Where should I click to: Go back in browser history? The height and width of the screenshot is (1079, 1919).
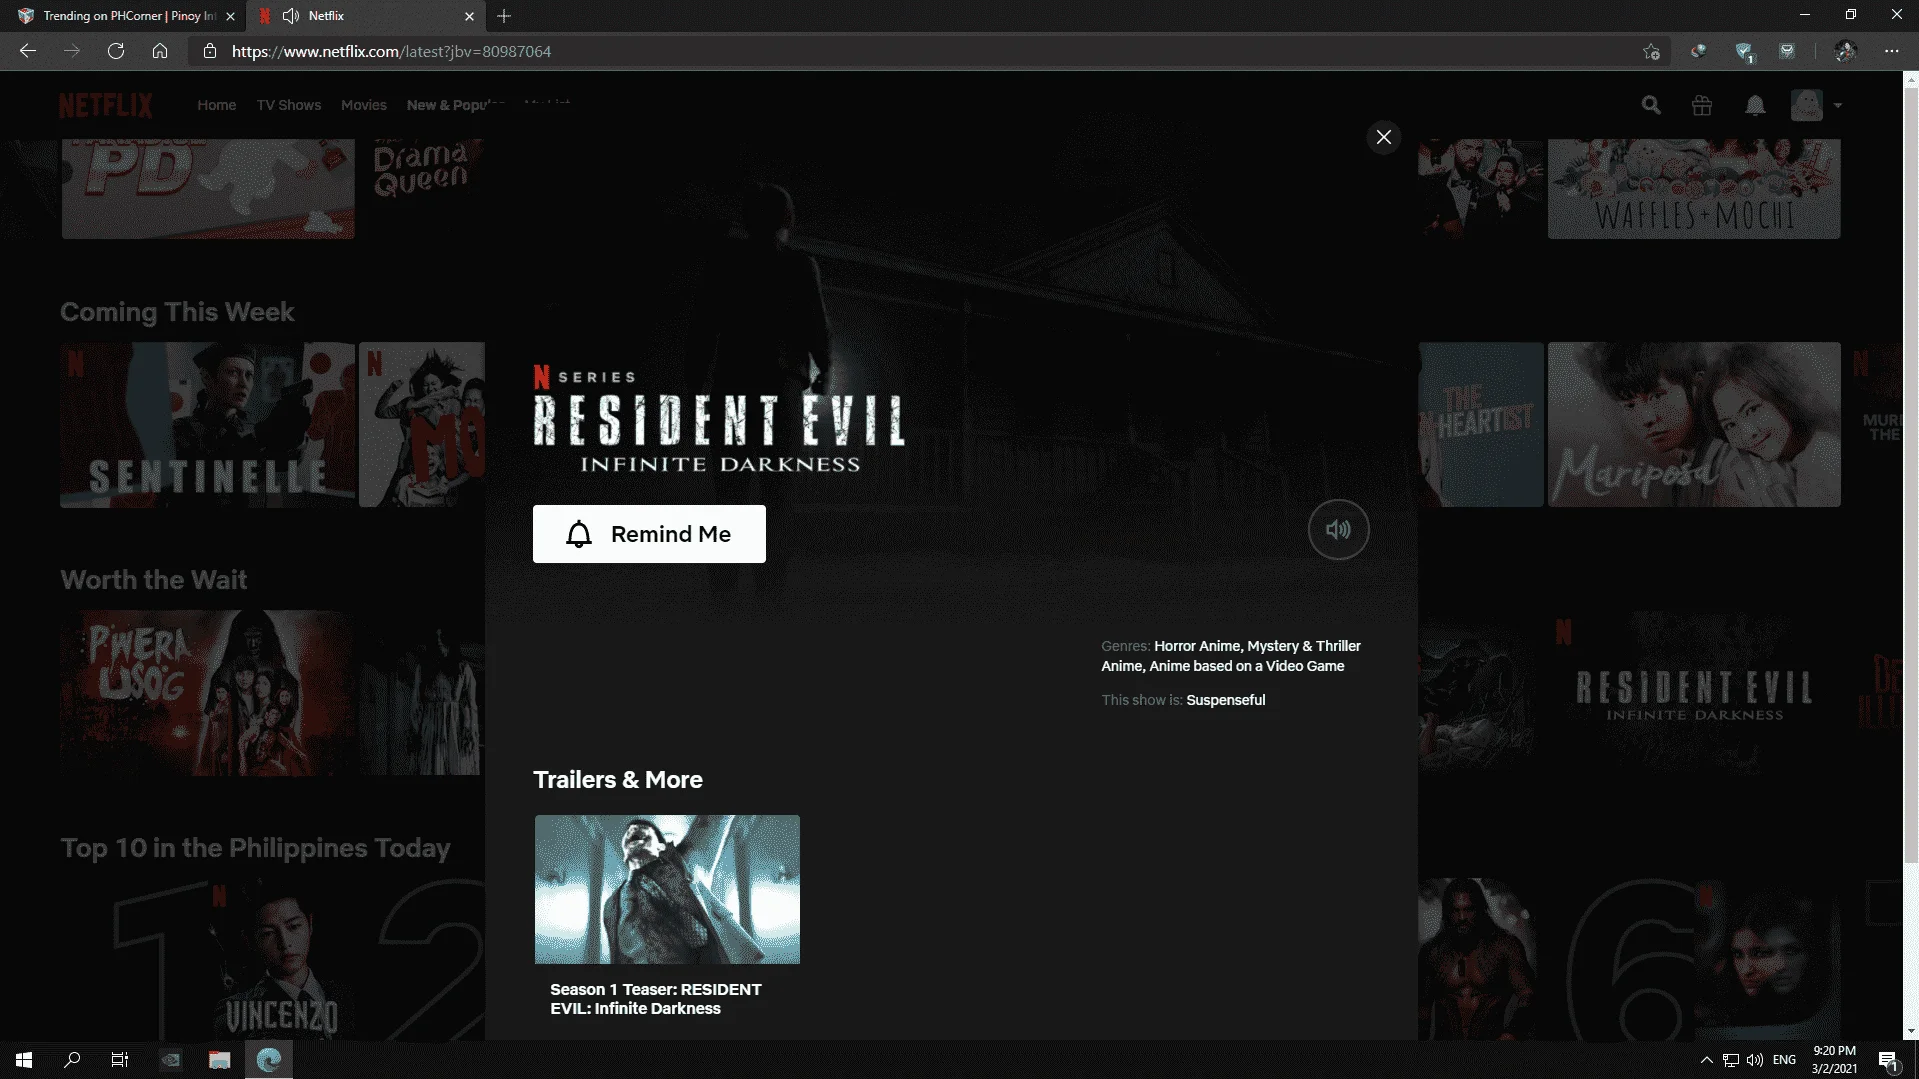pyautogui.click(x=28, y=51)
